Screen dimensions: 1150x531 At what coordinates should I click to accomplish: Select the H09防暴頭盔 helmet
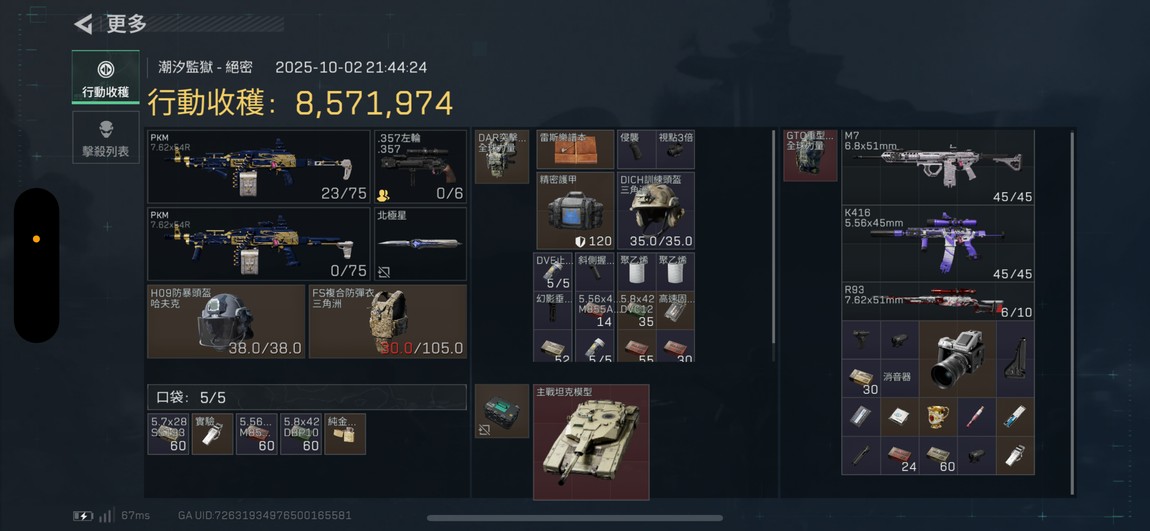[226, 321]
